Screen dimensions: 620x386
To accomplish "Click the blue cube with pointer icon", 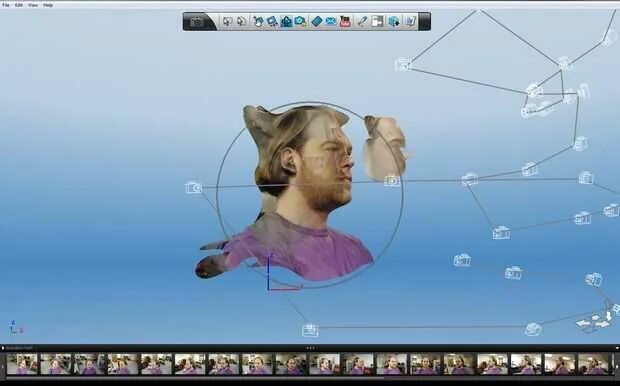I will click(x=272, y=21).
